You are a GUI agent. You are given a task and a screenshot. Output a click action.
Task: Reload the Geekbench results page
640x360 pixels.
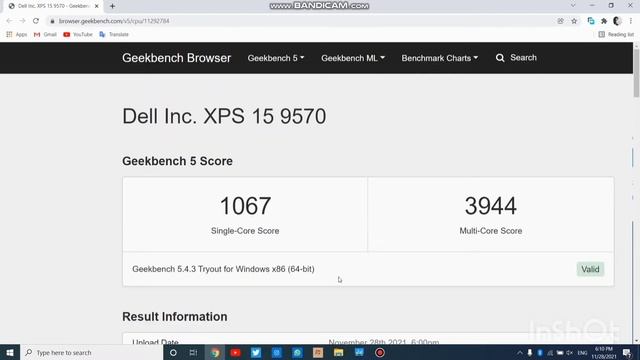pyautogui.click(x=36, y=21)
